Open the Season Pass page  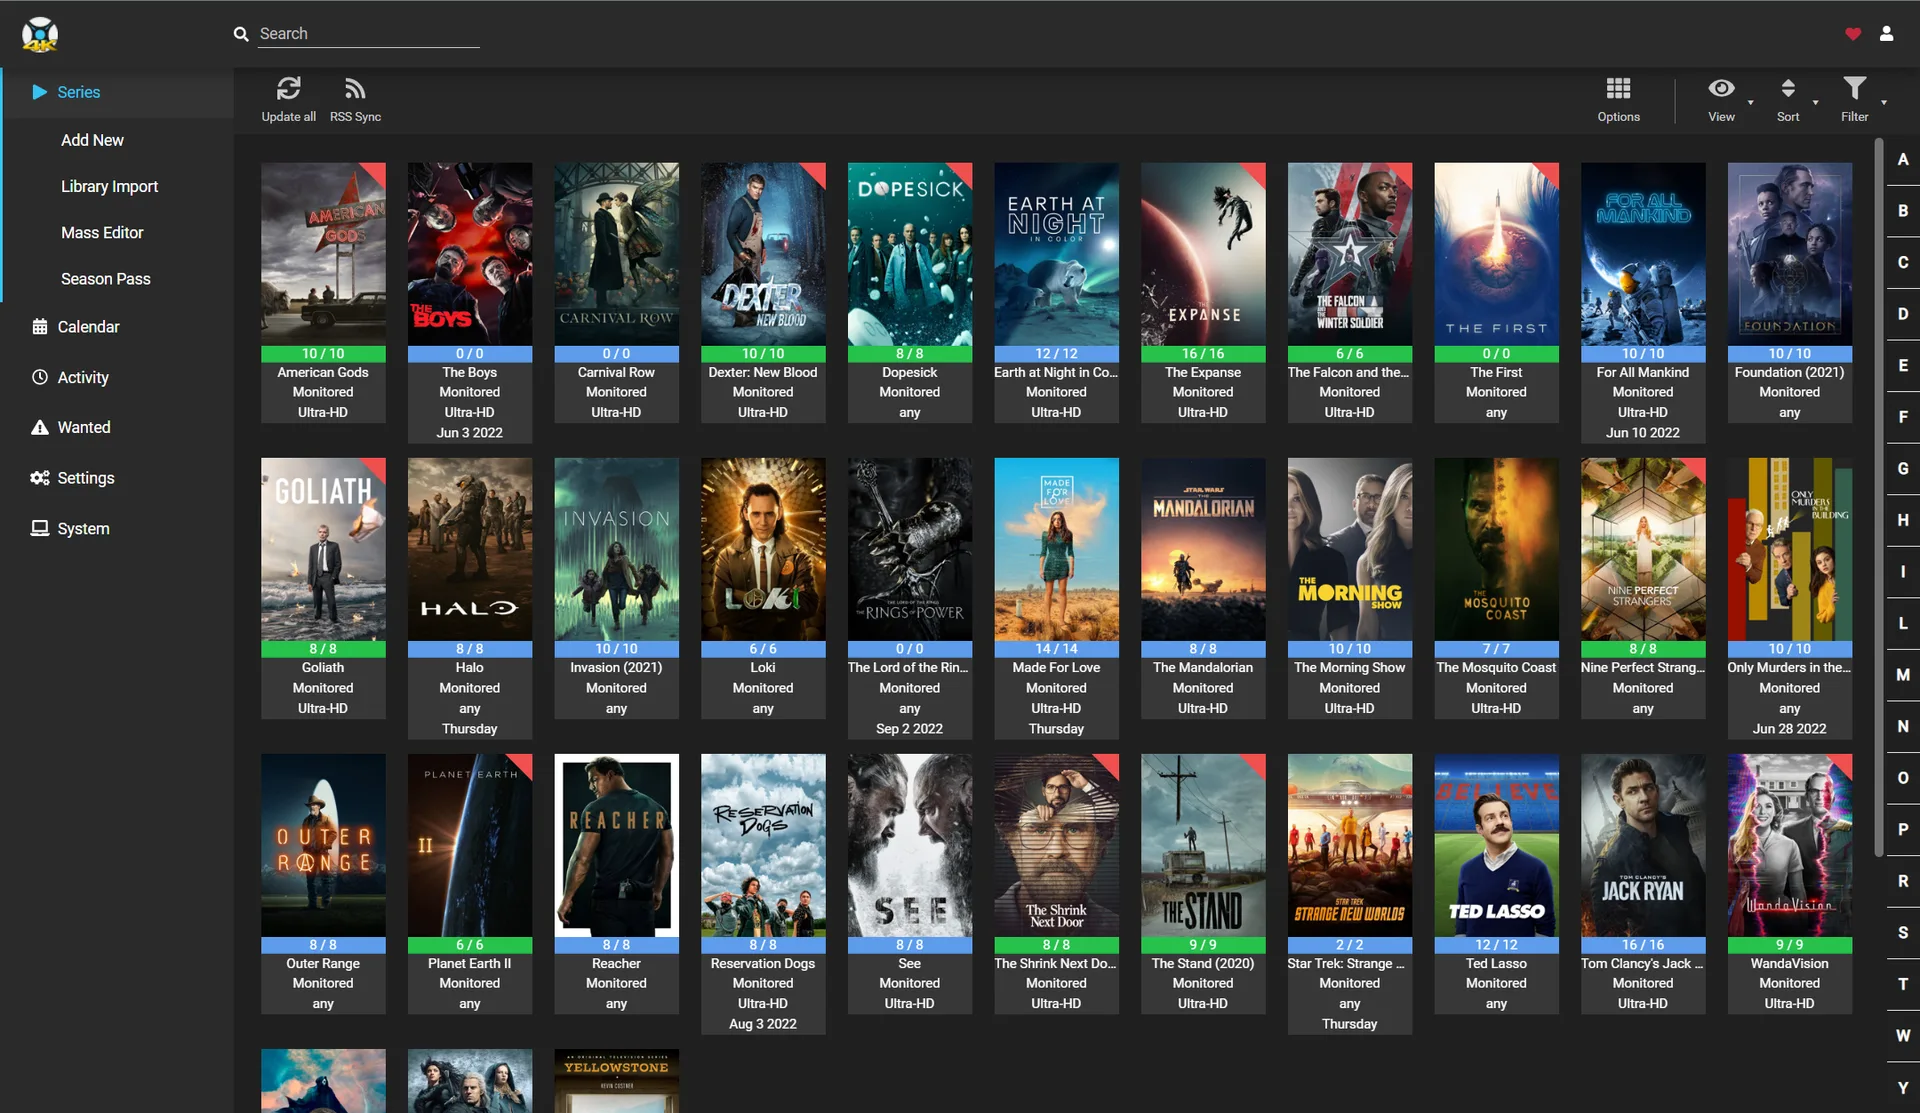[x=106, y=278]
